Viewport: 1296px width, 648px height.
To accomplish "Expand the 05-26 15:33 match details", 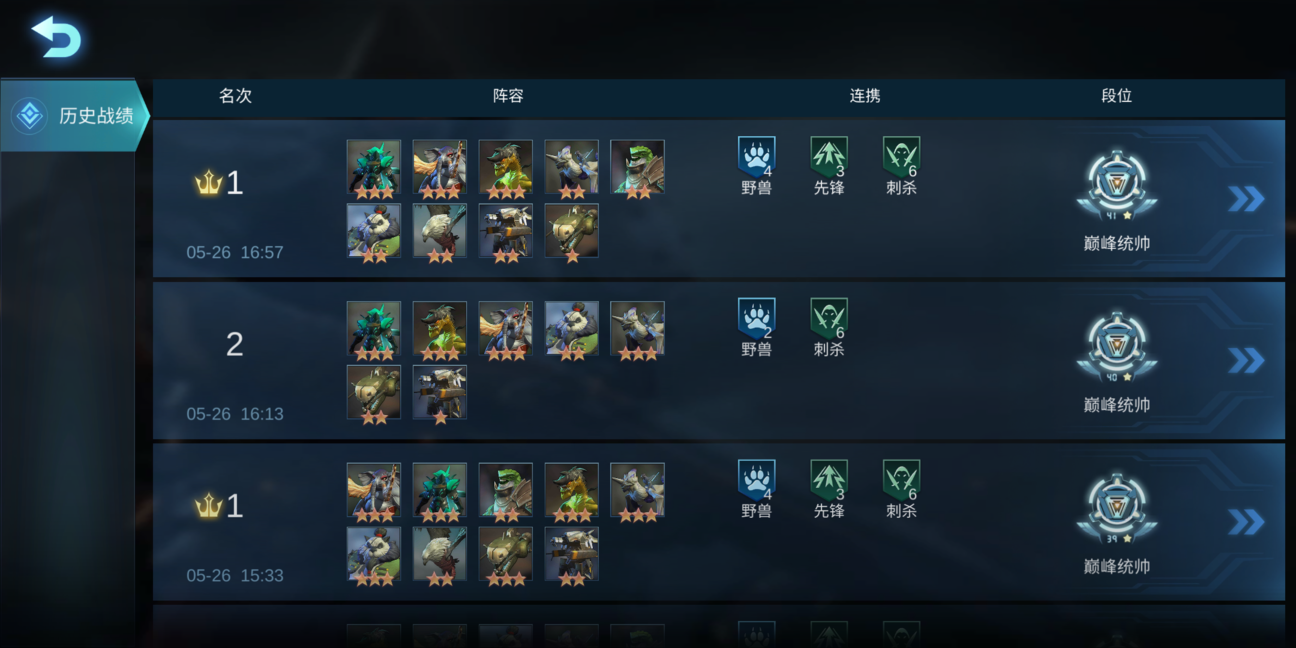I will pyautogui.click(x=1246, y=522).
